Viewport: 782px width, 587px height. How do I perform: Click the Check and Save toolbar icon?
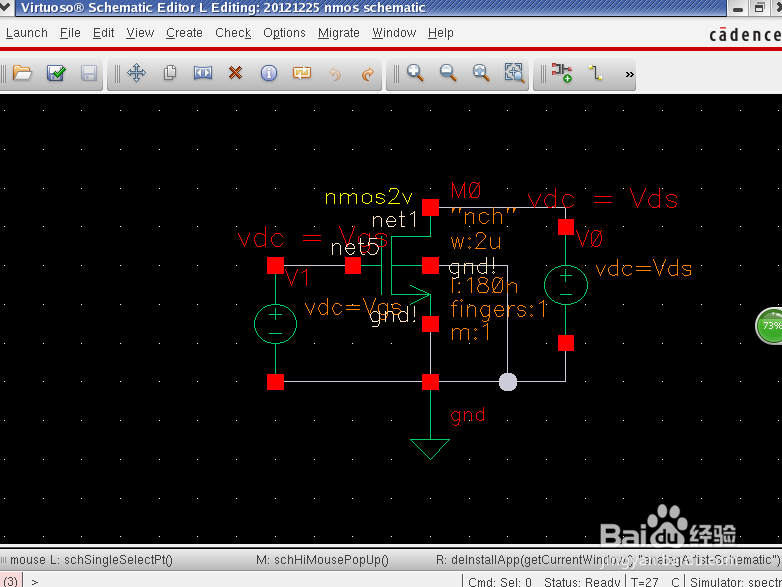coord(56,73)
